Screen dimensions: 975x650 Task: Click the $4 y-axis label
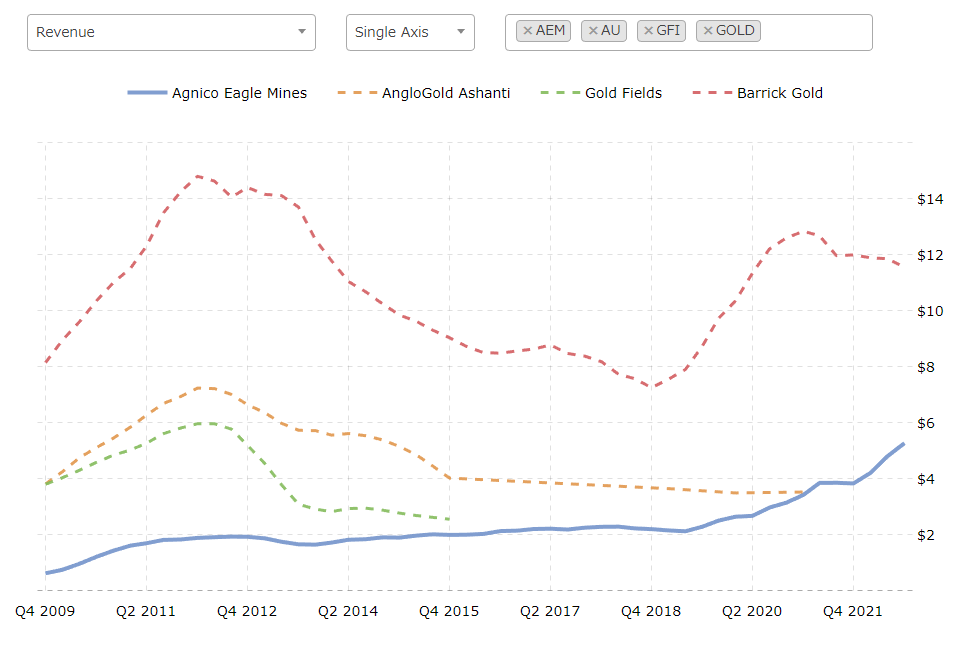tap(926, 479)
